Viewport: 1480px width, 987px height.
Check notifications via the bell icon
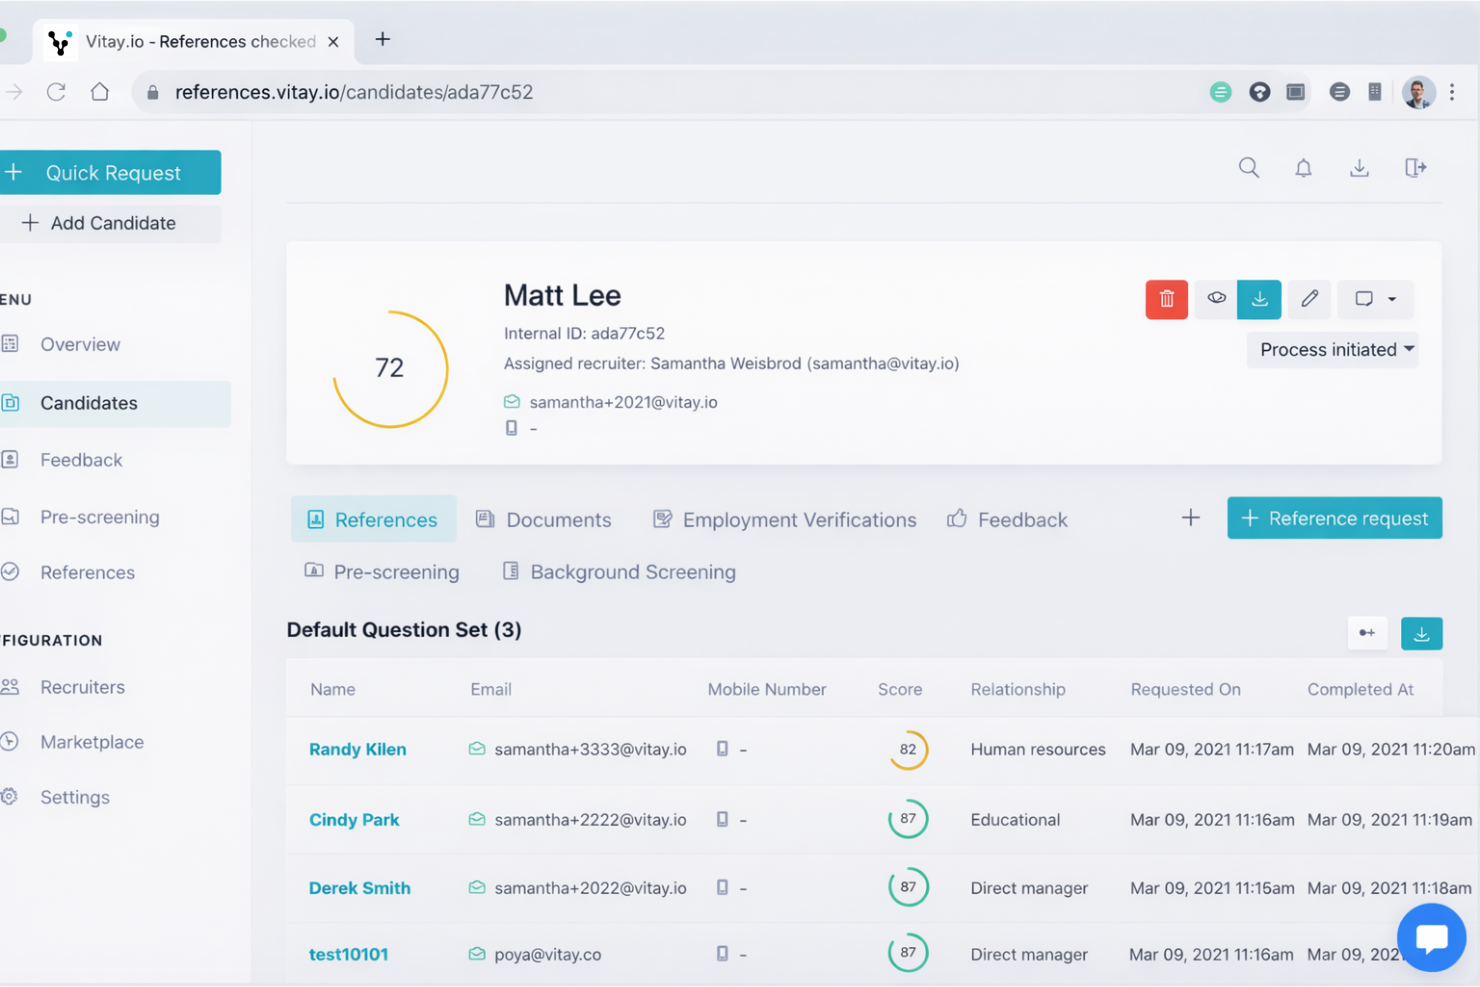coord(1304,168)
